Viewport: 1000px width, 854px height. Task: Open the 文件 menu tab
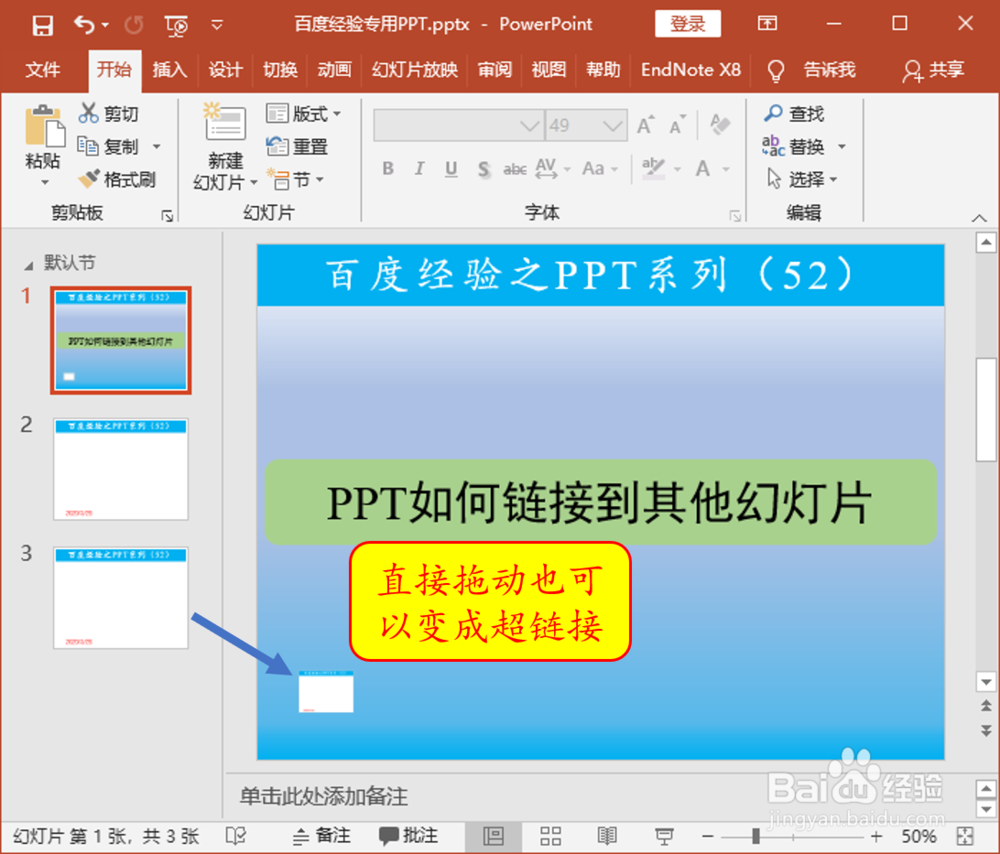(43, 70)
